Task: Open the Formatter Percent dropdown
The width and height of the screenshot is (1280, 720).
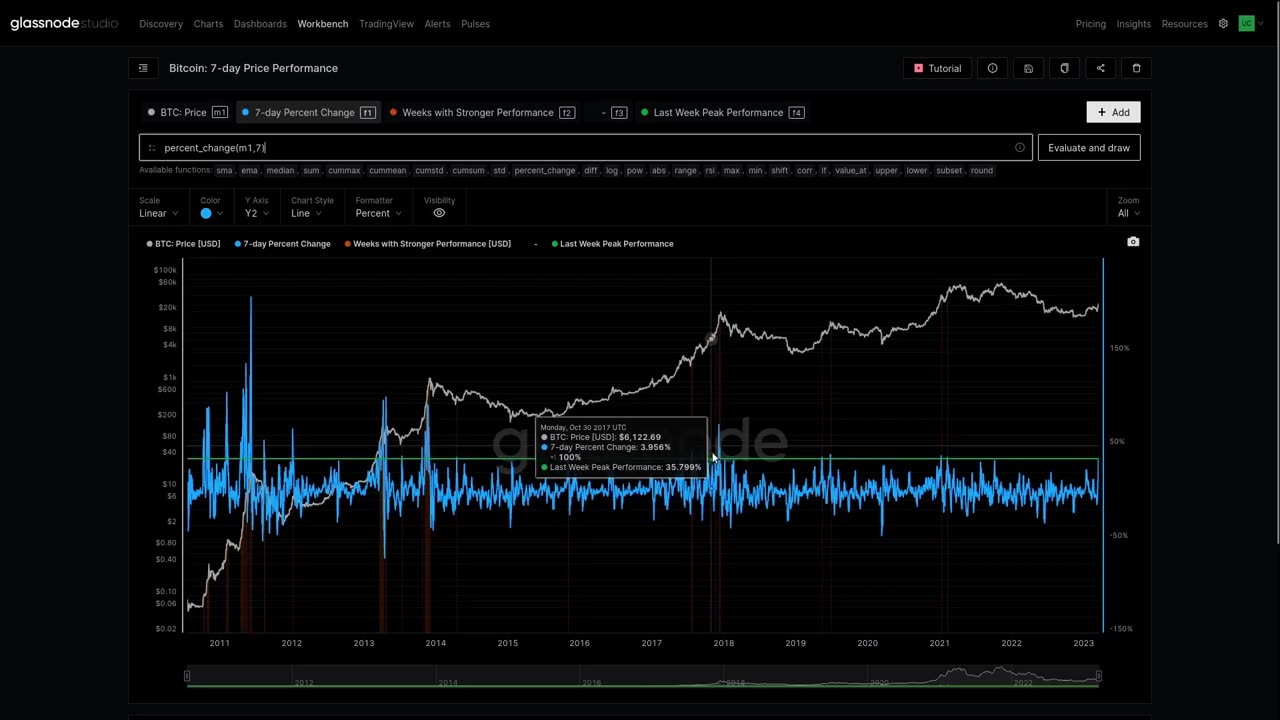Action: click(378, 213)
